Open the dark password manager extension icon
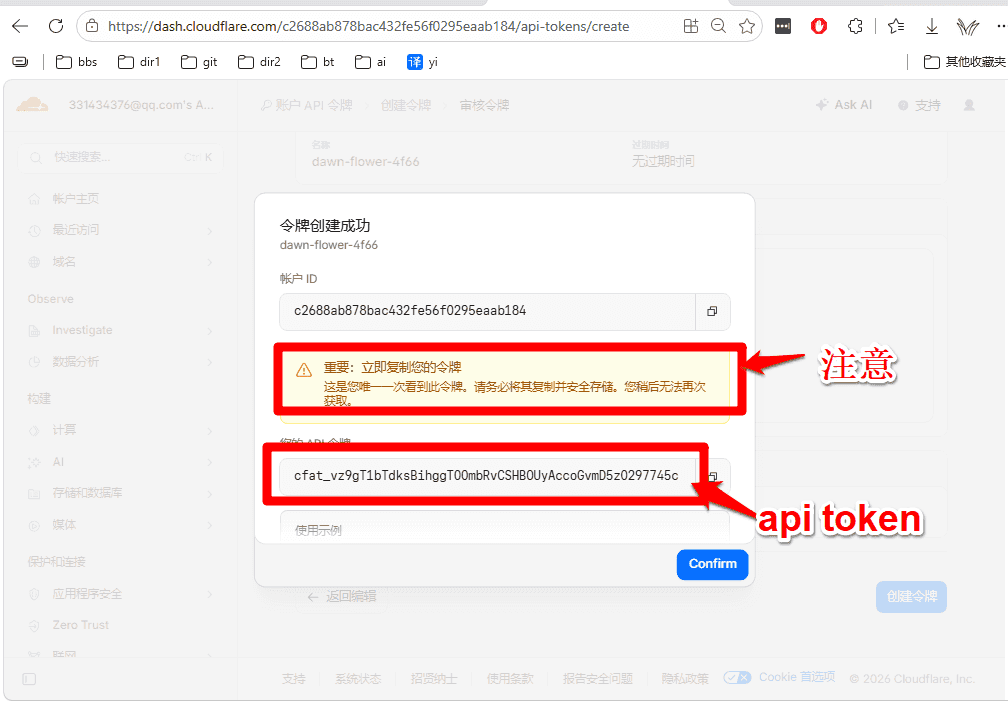This screenshot has width=1008, height=701. tap(782, 26)
